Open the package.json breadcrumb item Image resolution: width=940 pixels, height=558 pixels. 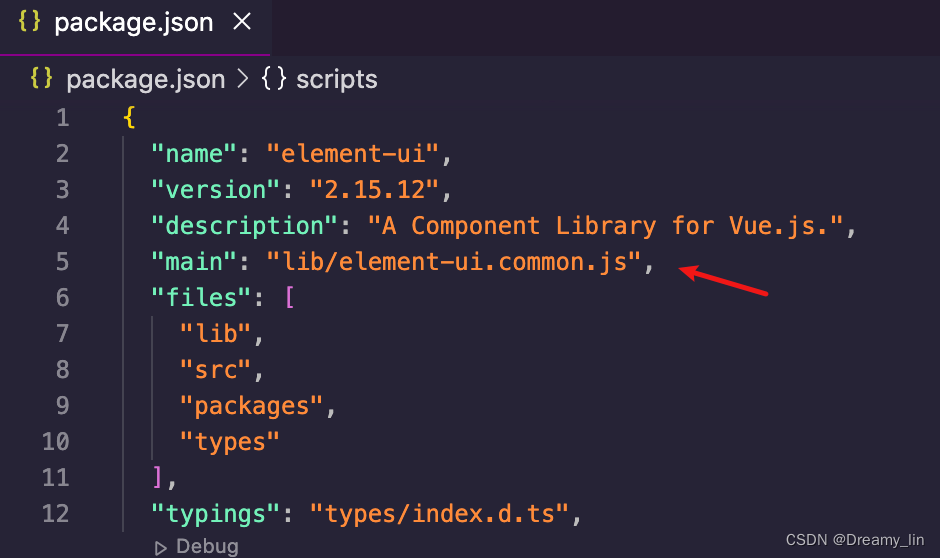coord(145,79)
